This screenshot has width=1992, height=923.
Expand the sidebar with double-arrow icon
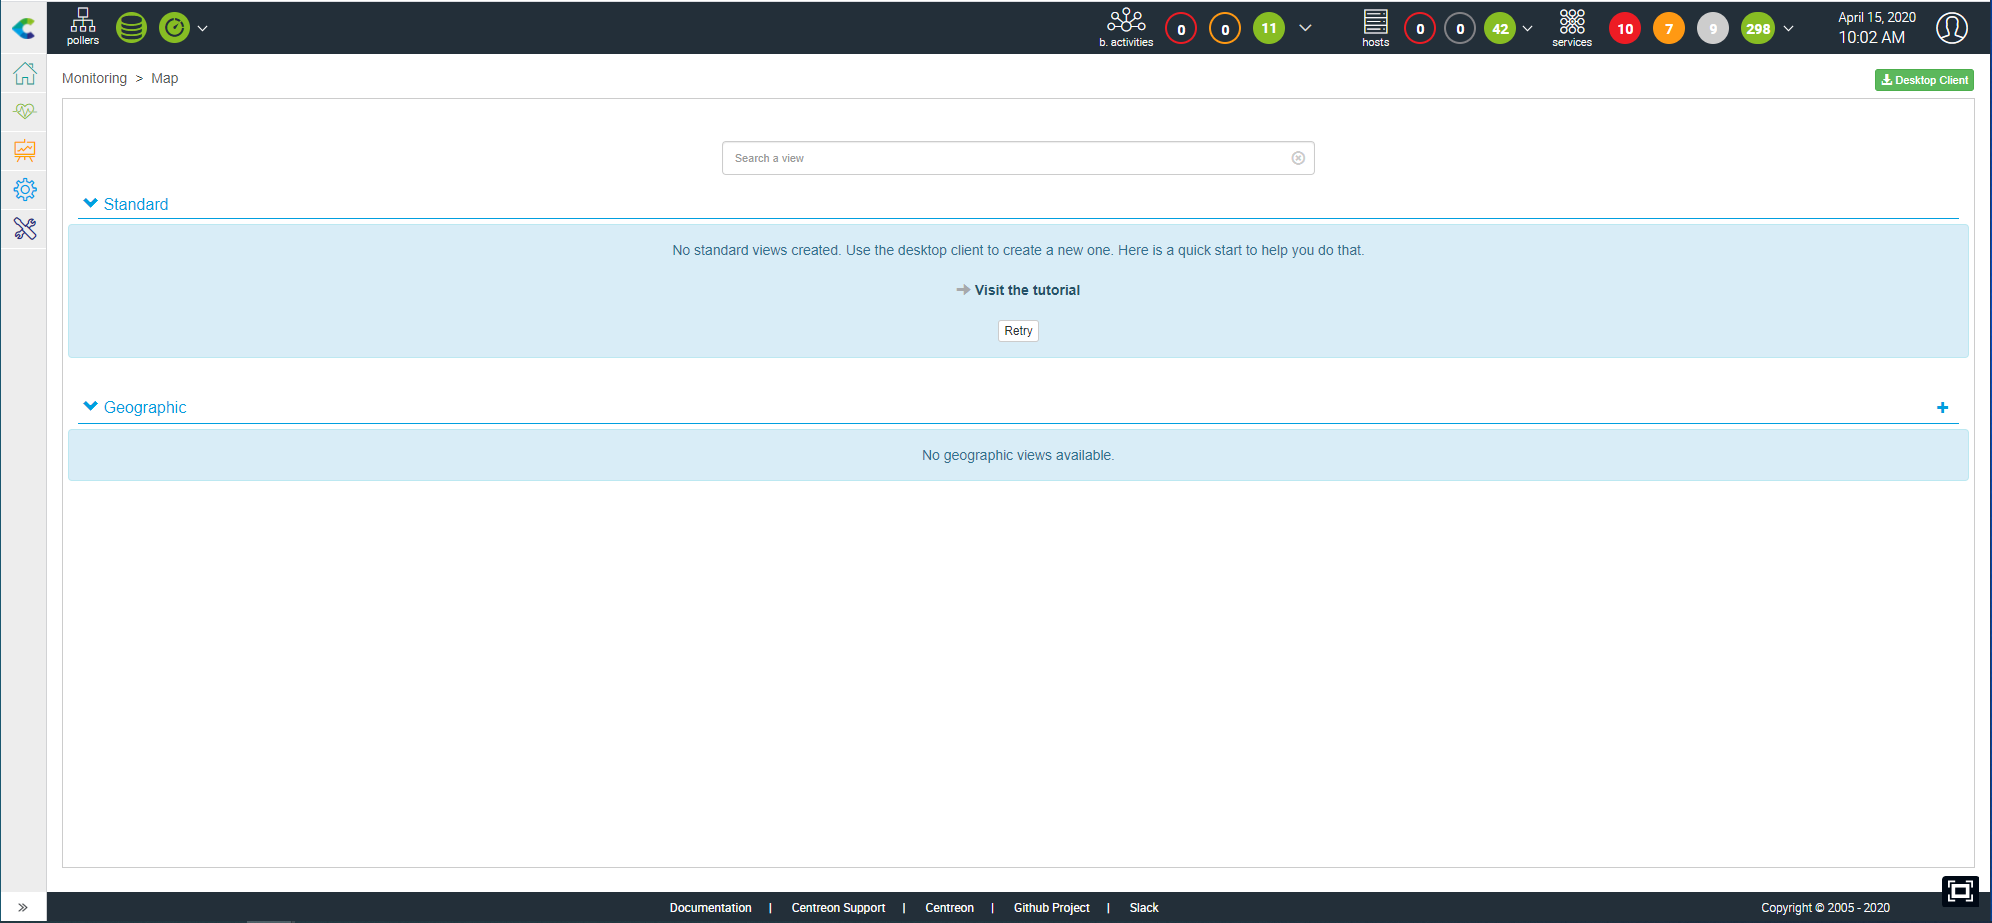tap(23, 907)
